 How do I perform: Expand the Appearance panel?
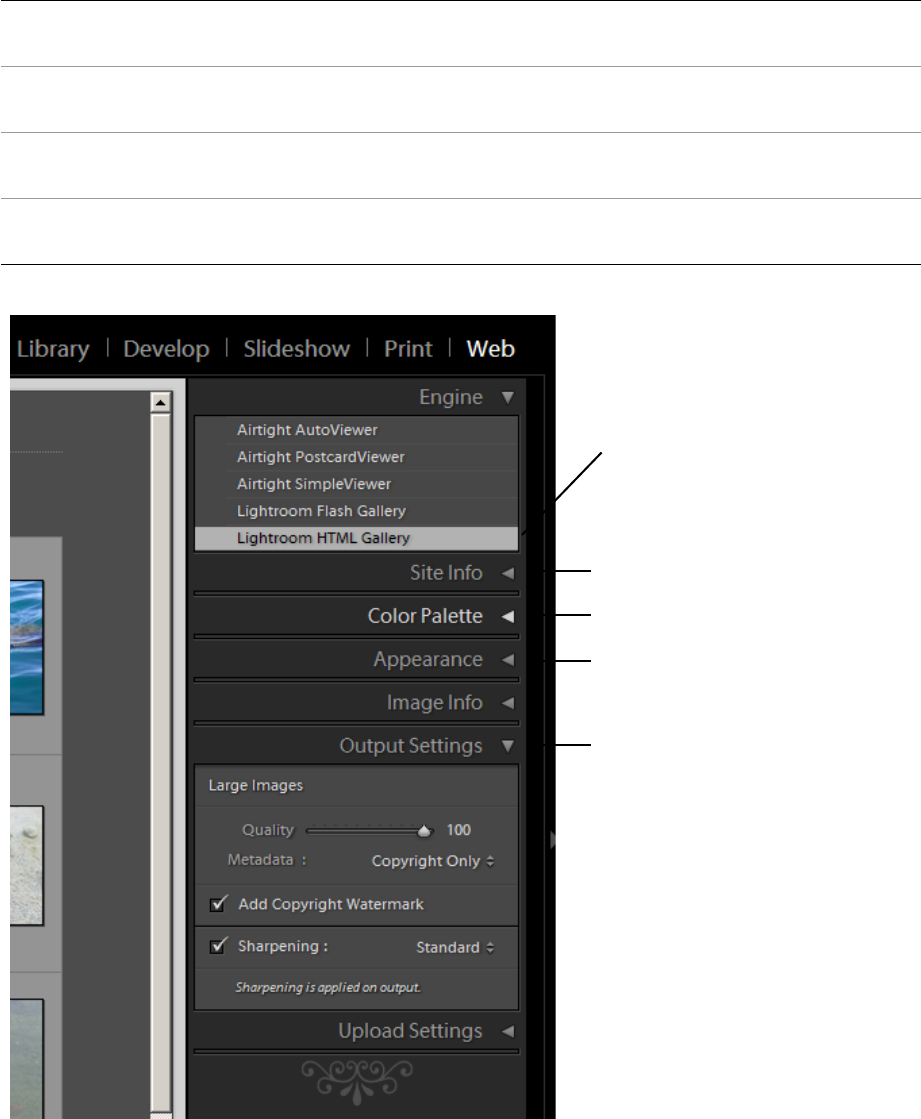pos(508,660)
